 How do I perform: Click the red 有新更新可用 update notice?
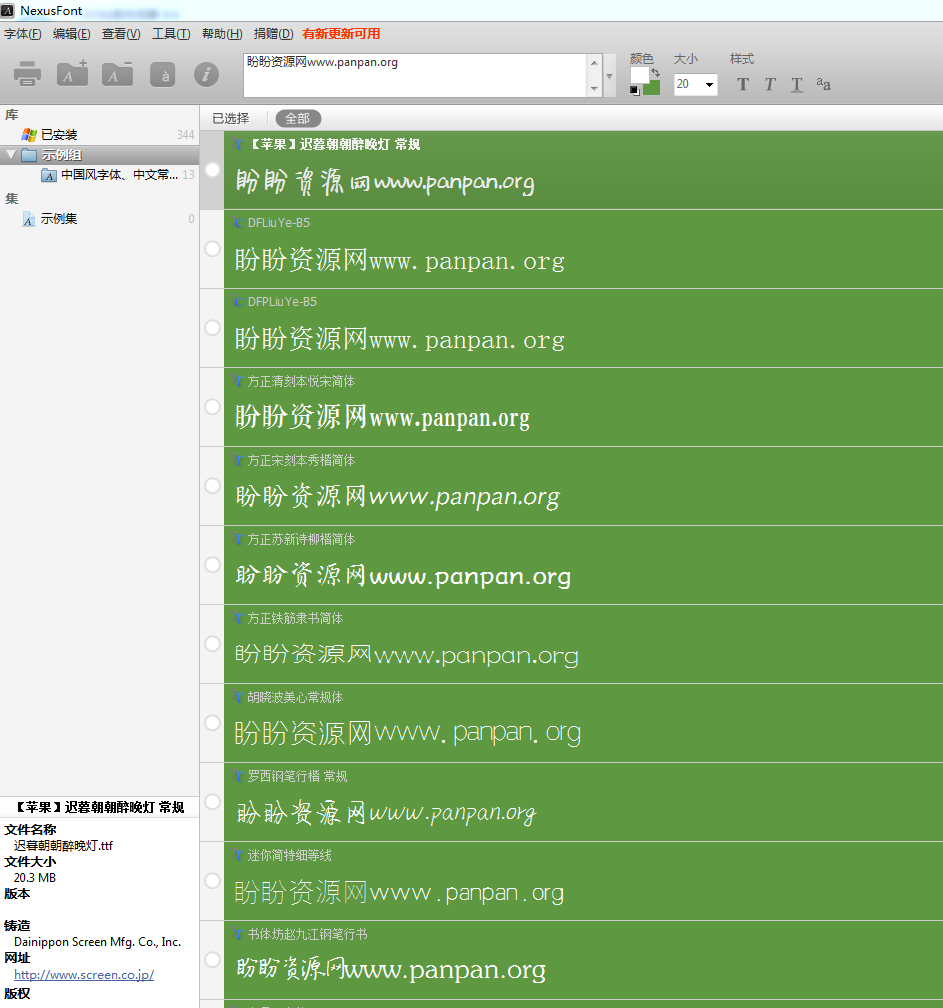pyautogui.click(x=341, y=34)
